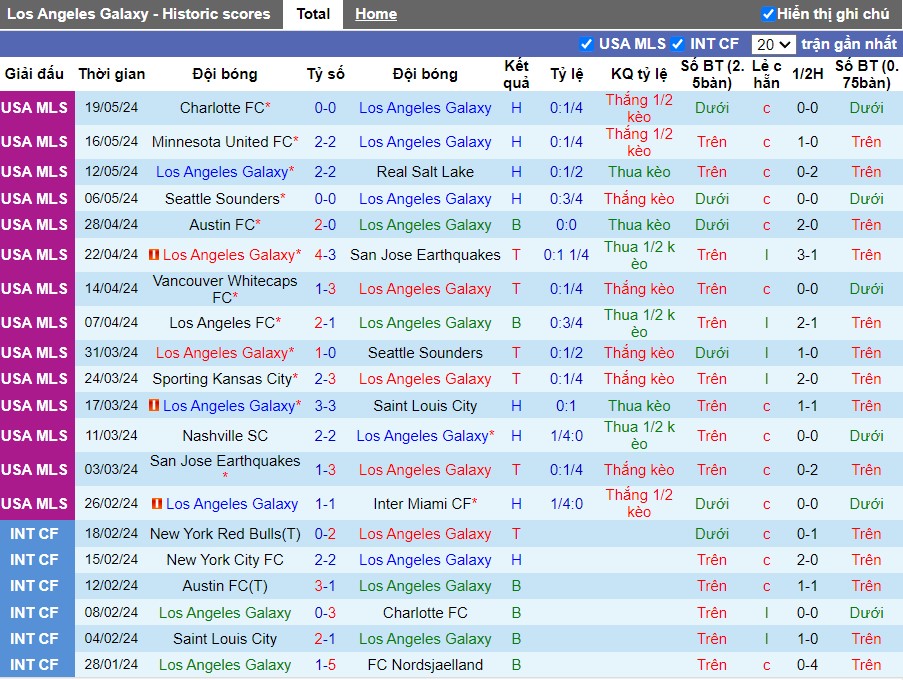This screenshot has width=903, height=680.
Task: Click Los Angeles Galaxy on 08/02/24 row
Action: coord(225,613)
